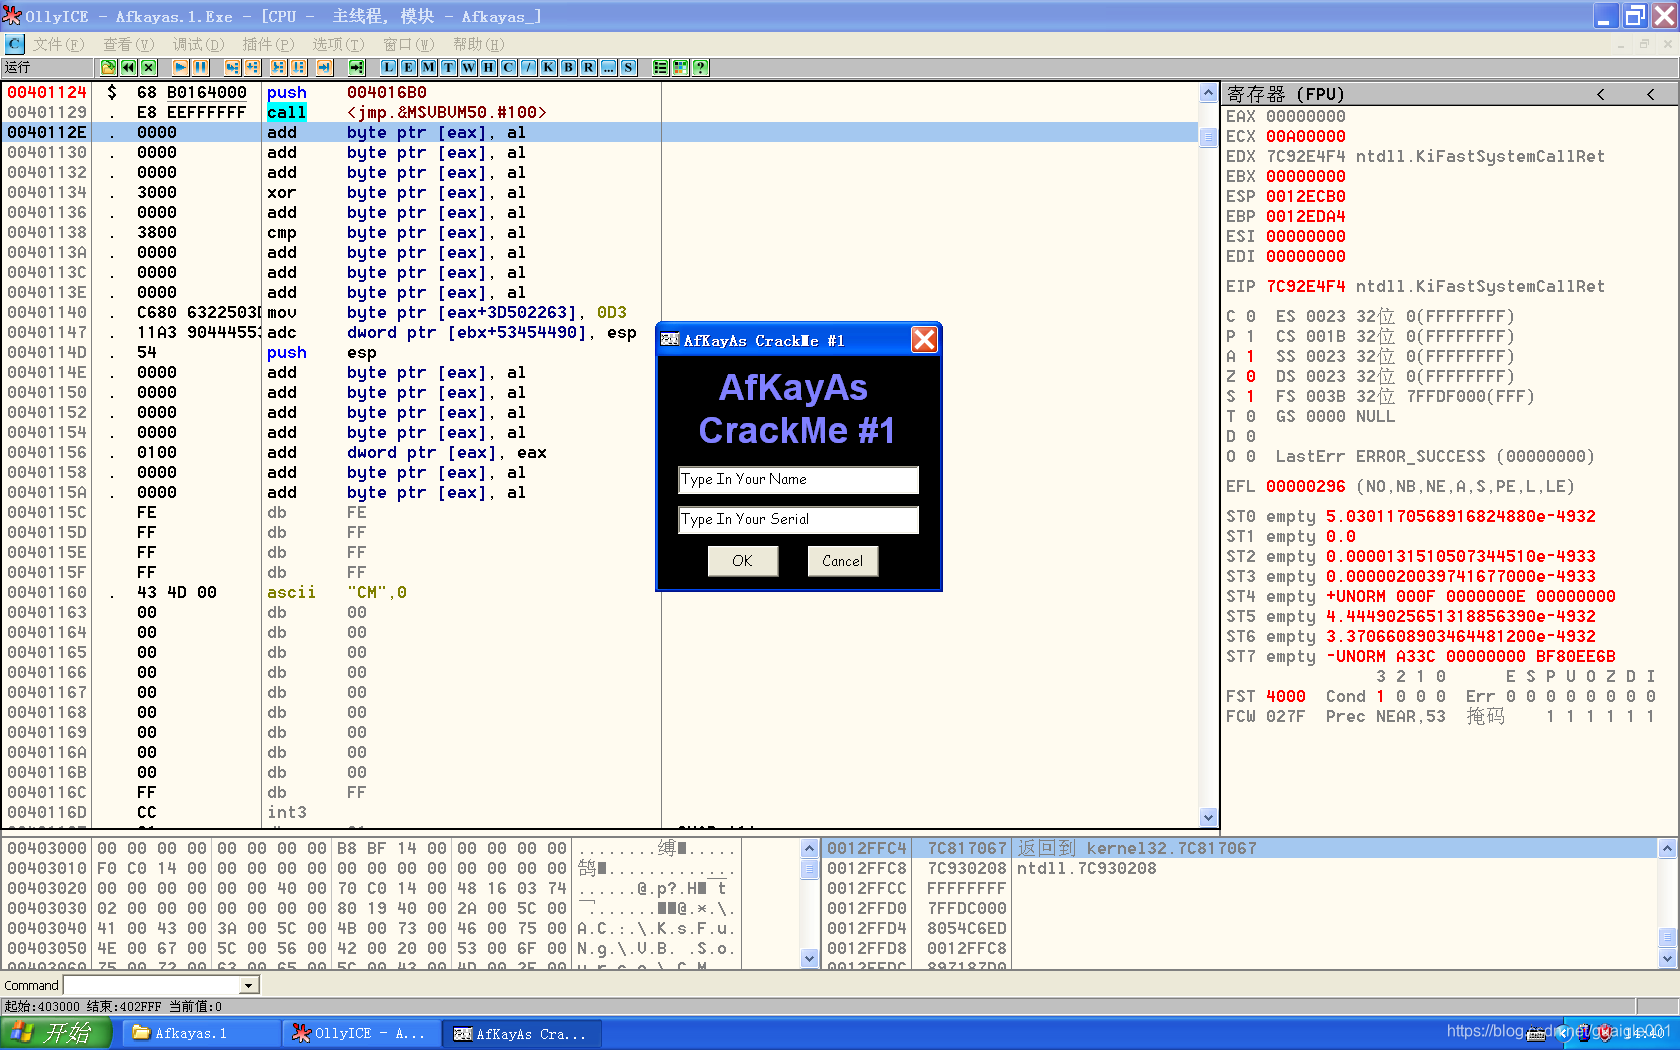Screen dimensions: 1680x1050
Task: Select disassembly line at address 00401124
Action: (600, 92)
